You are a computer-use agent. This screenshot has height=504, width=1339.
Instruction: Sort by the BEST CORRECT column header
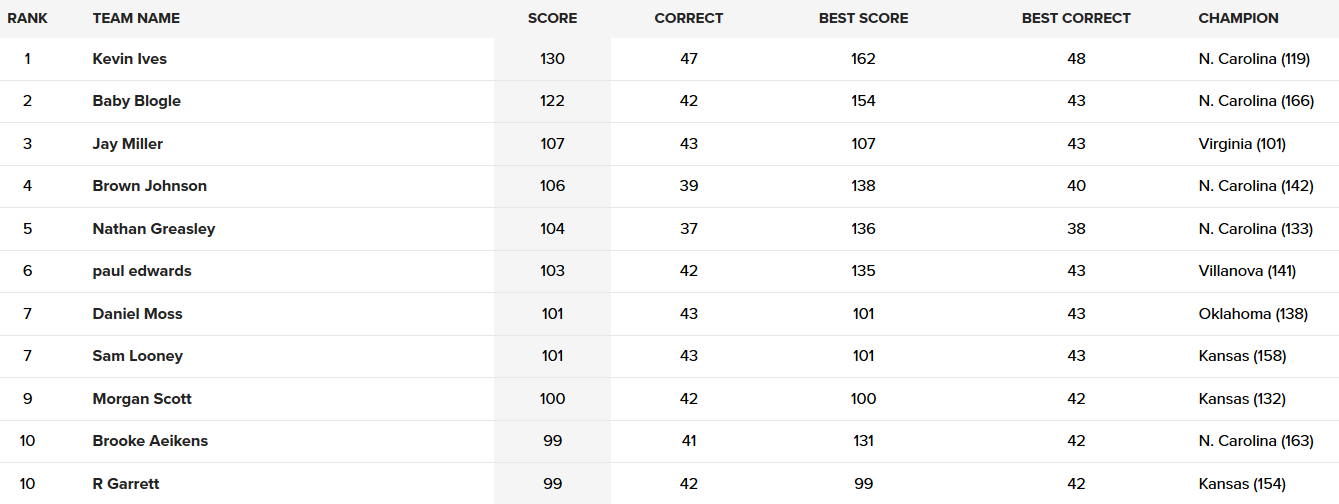(x=1076, y=18)
